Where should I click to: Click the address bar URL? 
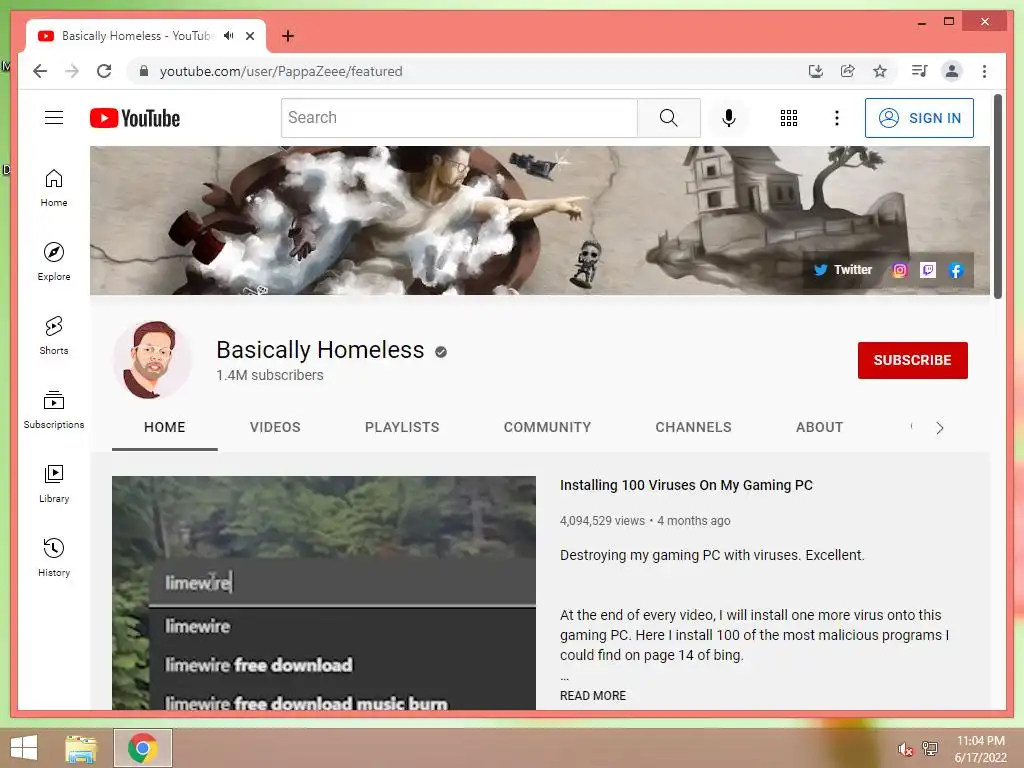tap(281, 71)
